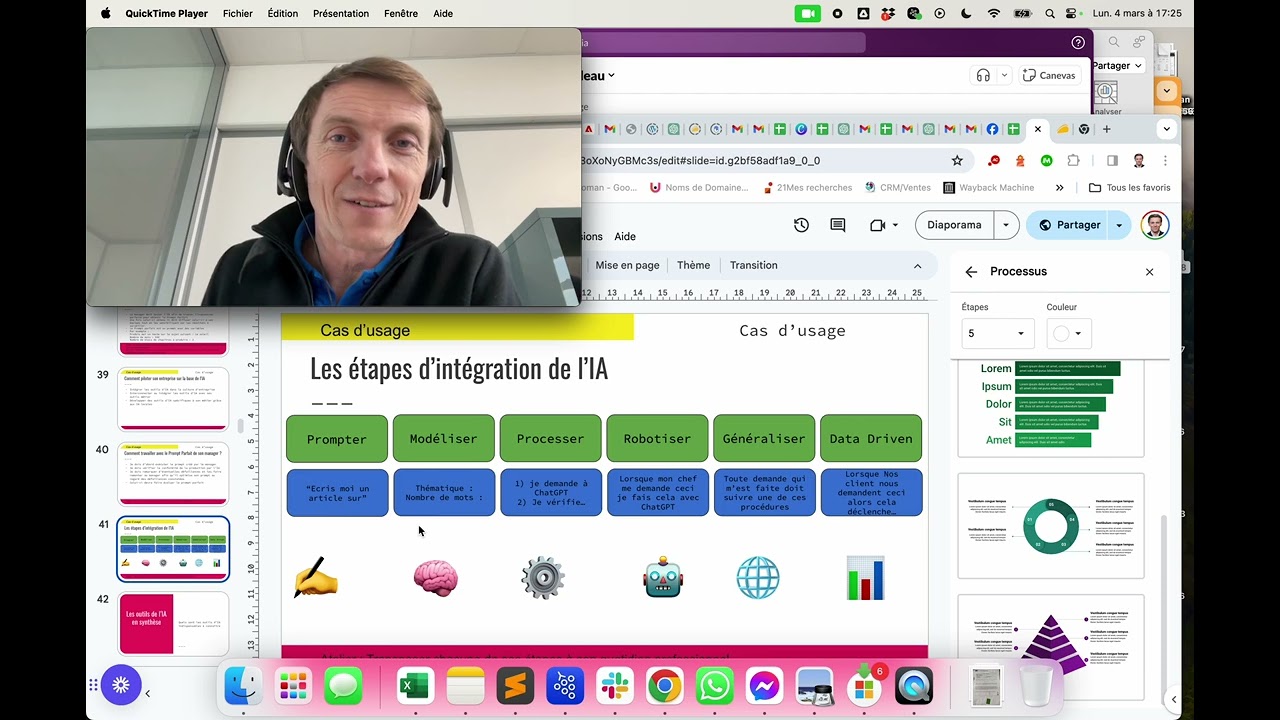Expand the Partager dropdown arrow

point(1119,225)
